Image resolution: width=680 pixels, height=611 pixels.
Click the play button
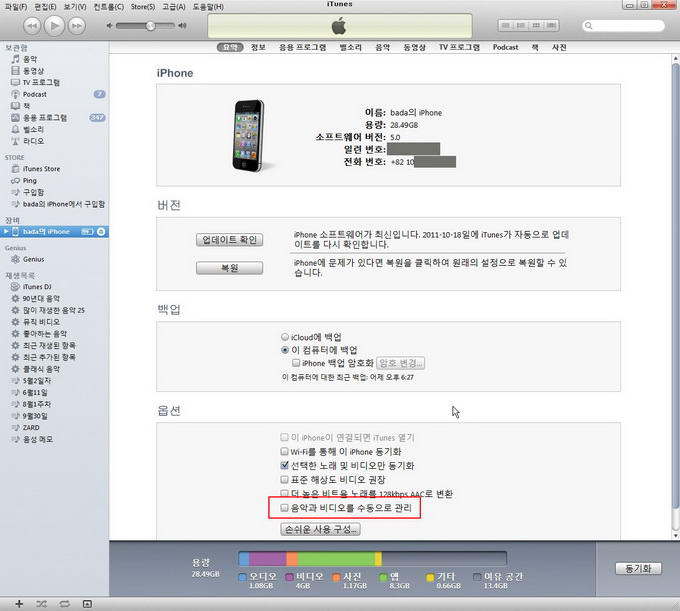pyautogui.click(x=55, y=26)
